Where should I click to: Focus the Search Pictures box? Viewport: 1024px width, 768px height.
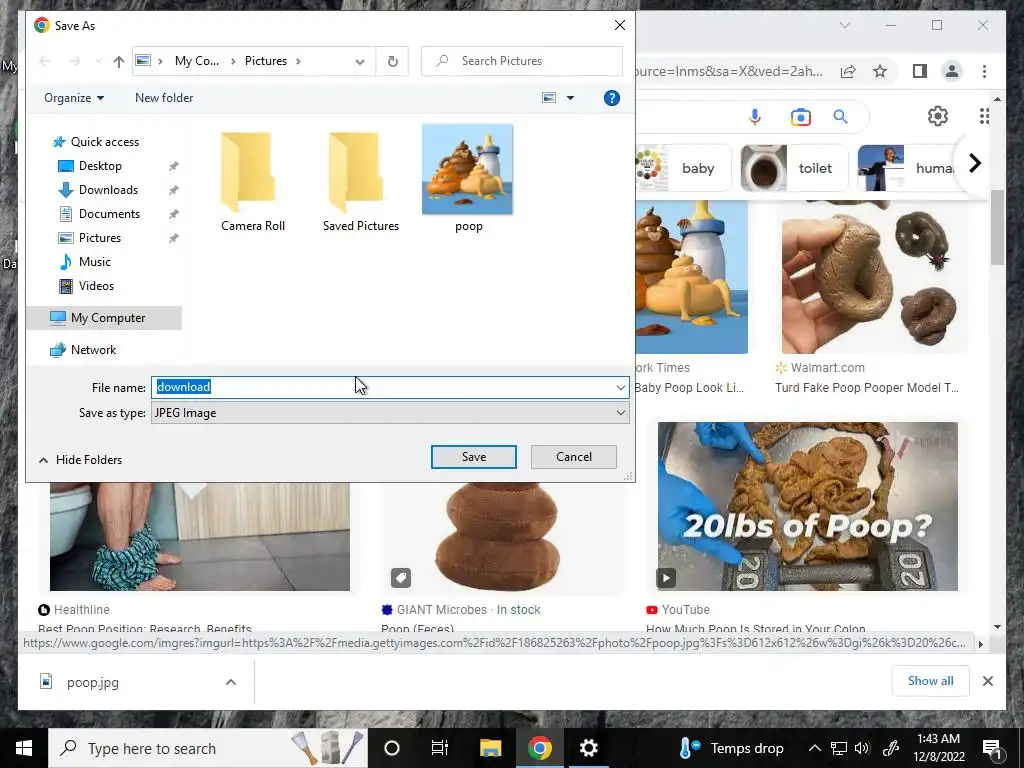tap(522, 61)
